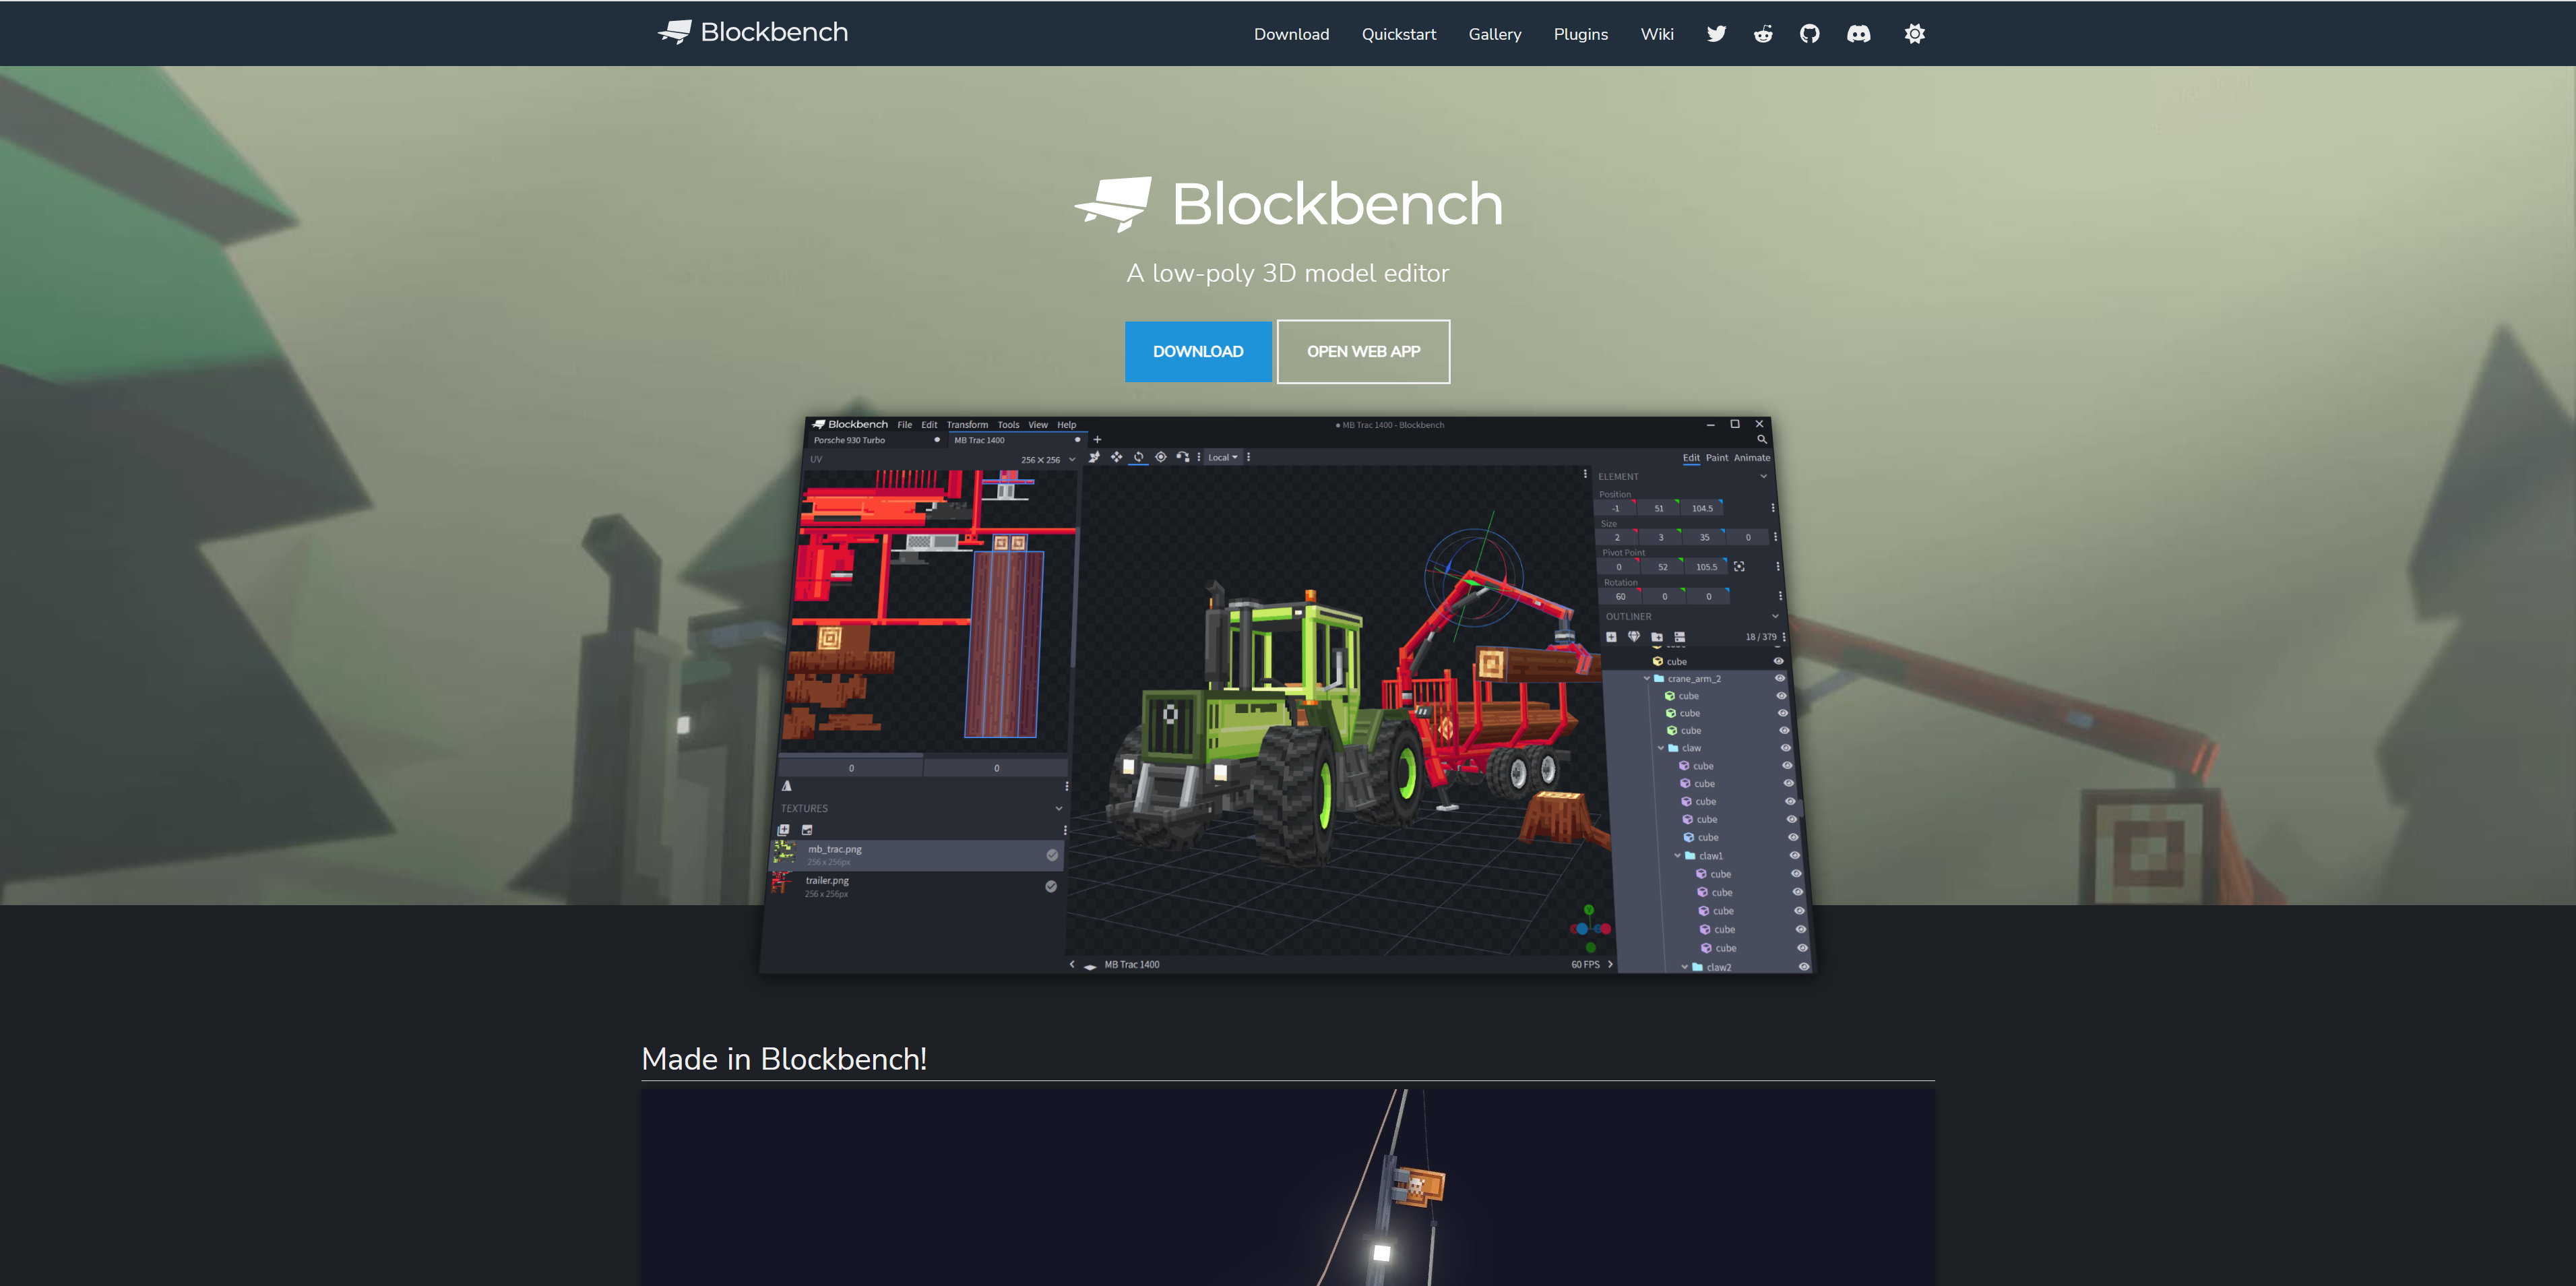This screenshot has width=2576, height=1286.
Task: Open the Twitter link in the navbar
Action: coord(1716,34)
